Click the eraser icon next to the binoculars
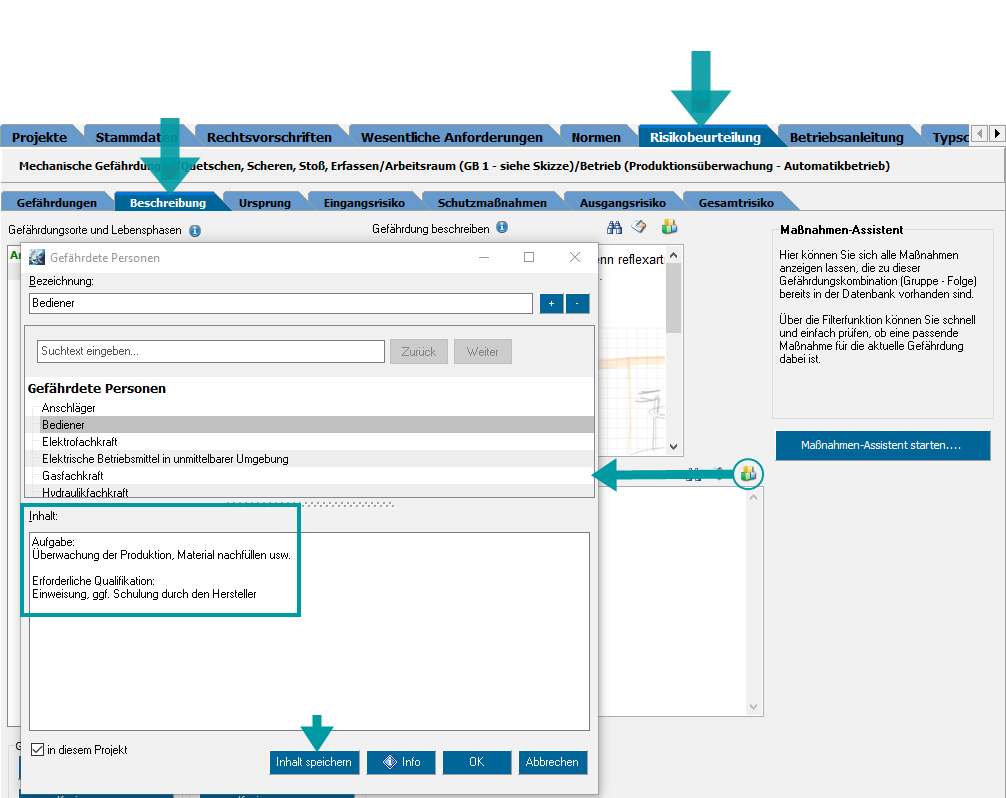 pos(639,228)
